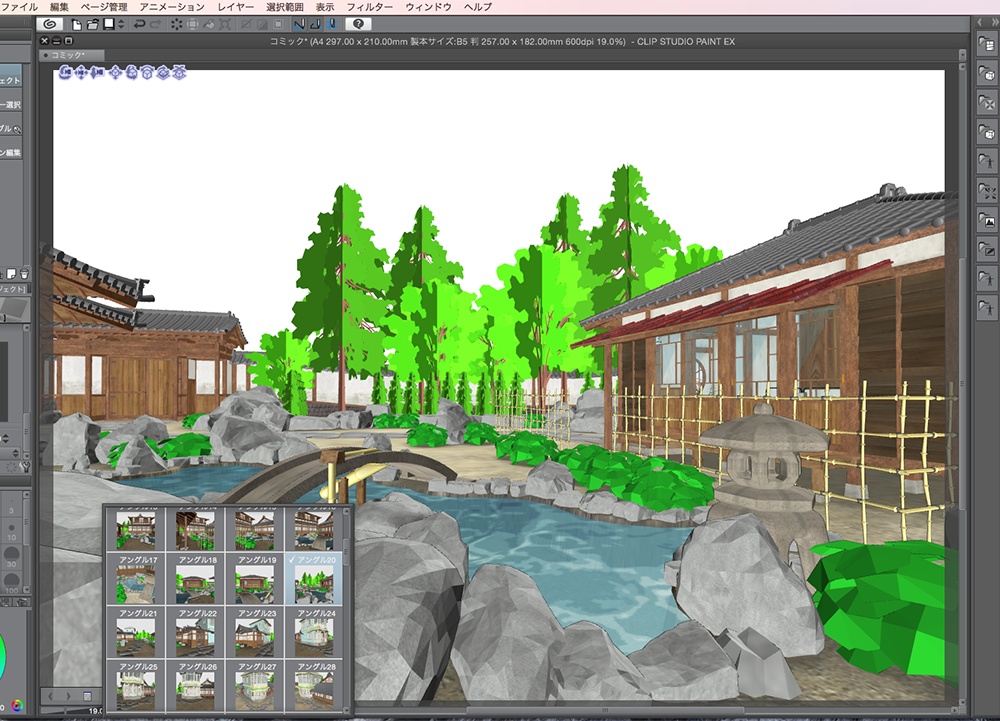1000x721 pixels.
Task: Toggle Snap to Special Ruler
Action: pos(315,24)
